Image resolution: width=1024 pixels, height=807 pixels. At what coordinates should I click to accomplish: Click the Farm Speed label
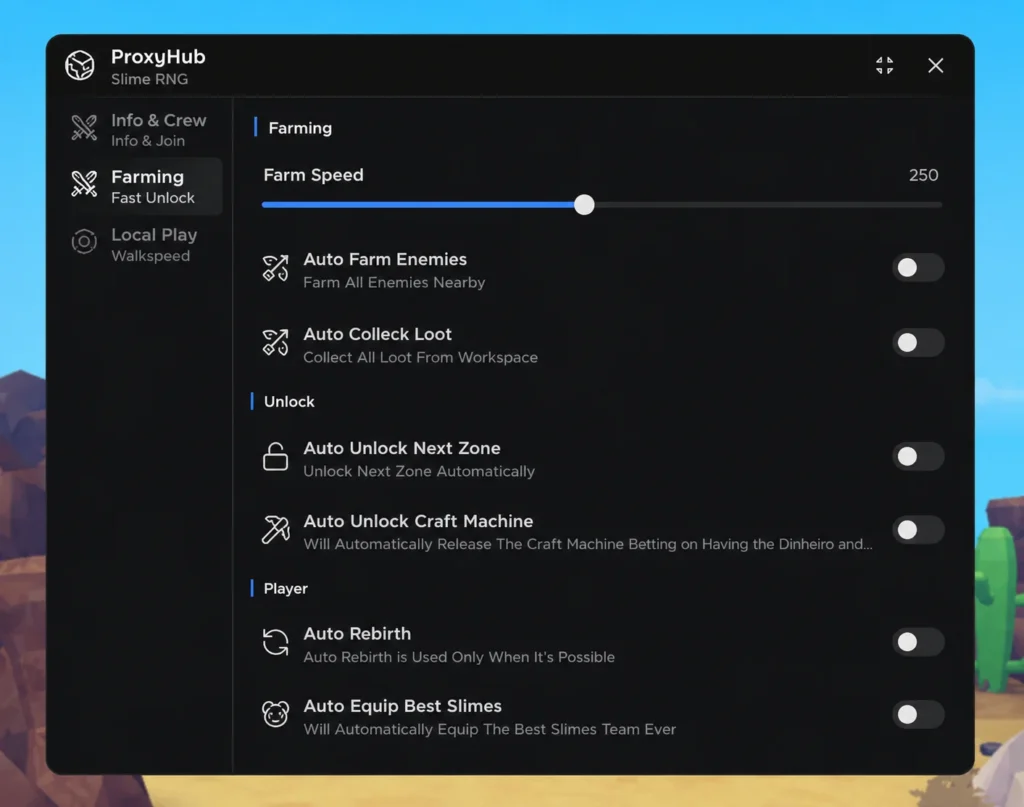pyautogui.click(x=313, y=175)
